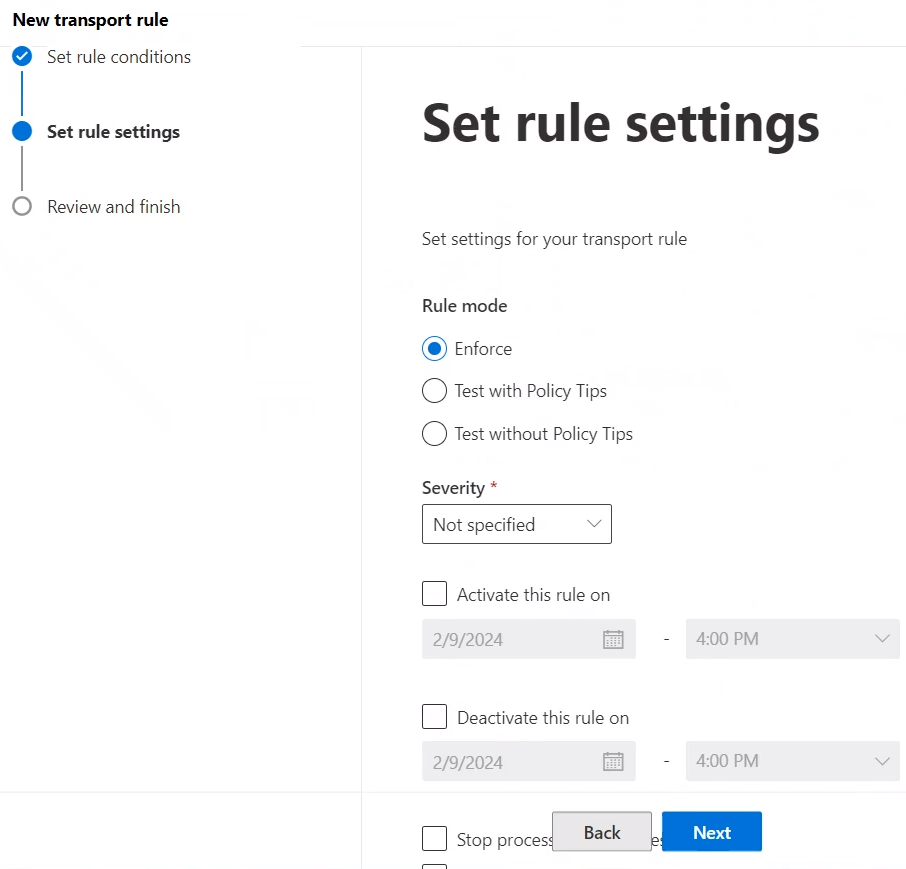Expand the deactivation time 4:00 PM dropdown
This screenshot has height=869, width=906.
coord(792,762)
